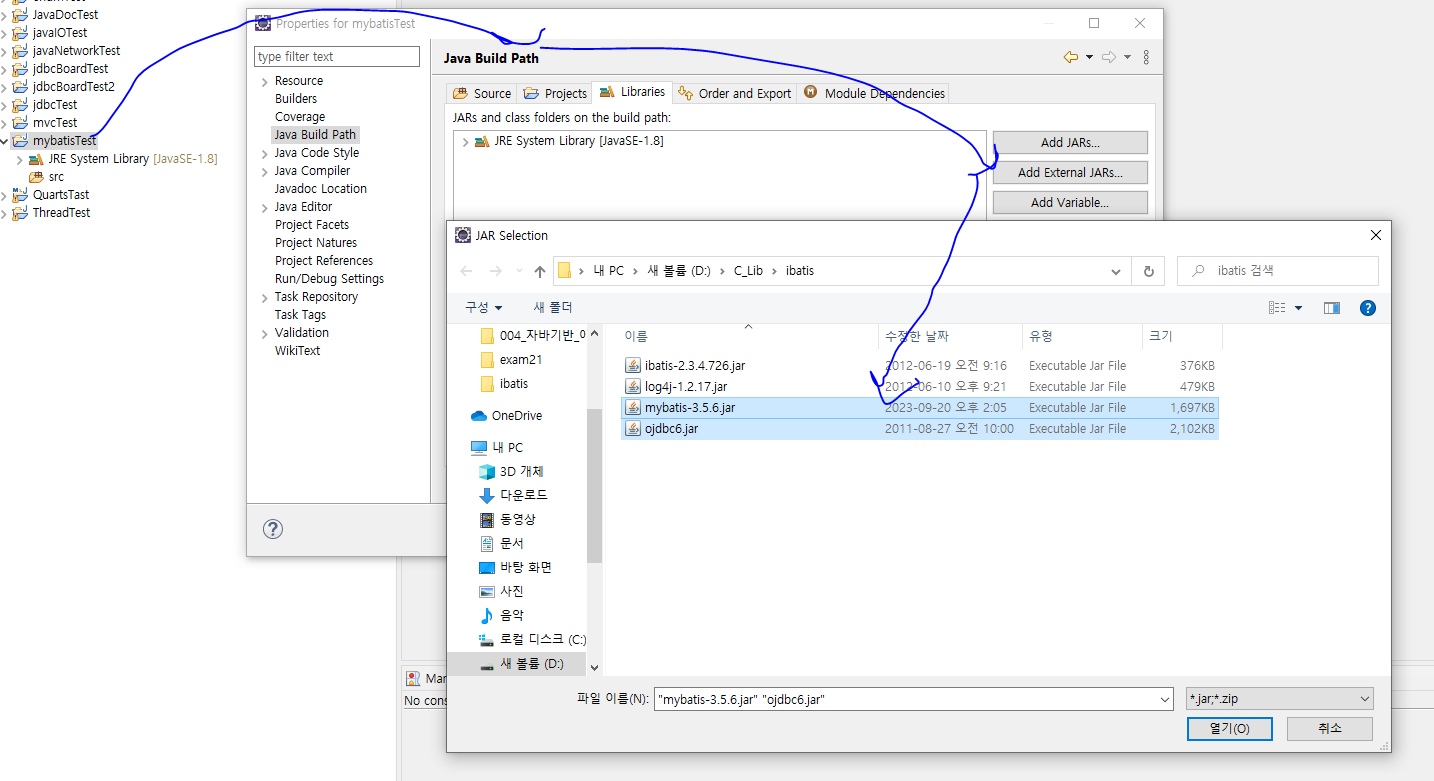Open 문서 folder

[511, 544]
